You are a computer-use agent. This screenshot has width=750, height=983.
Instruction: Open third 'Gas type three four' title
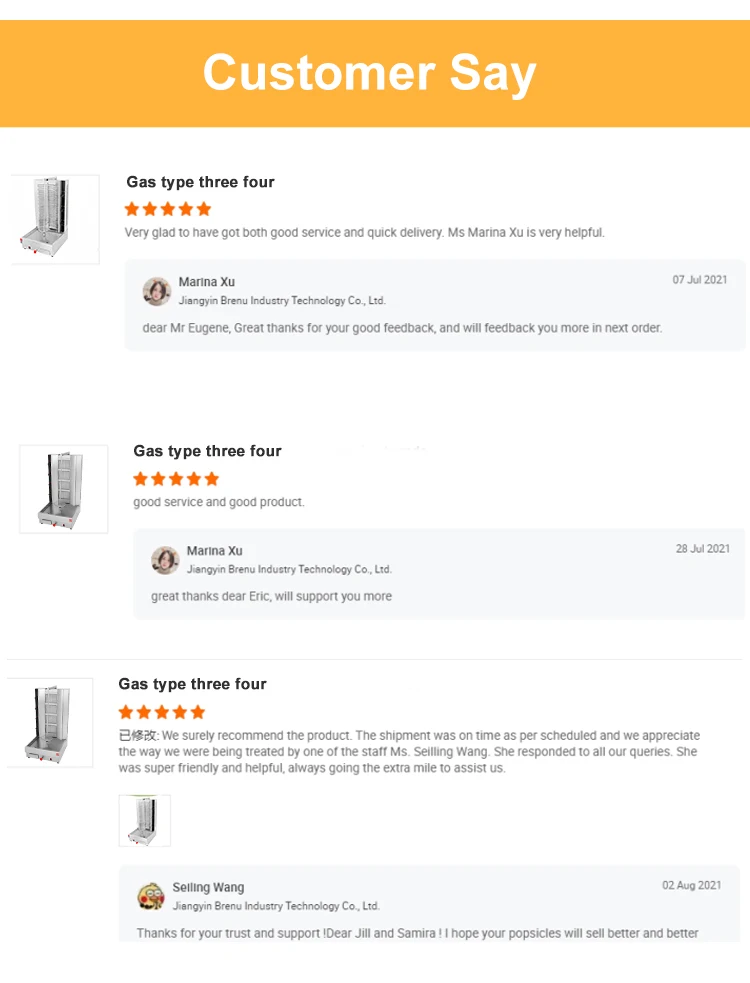(x=193, y=684)
